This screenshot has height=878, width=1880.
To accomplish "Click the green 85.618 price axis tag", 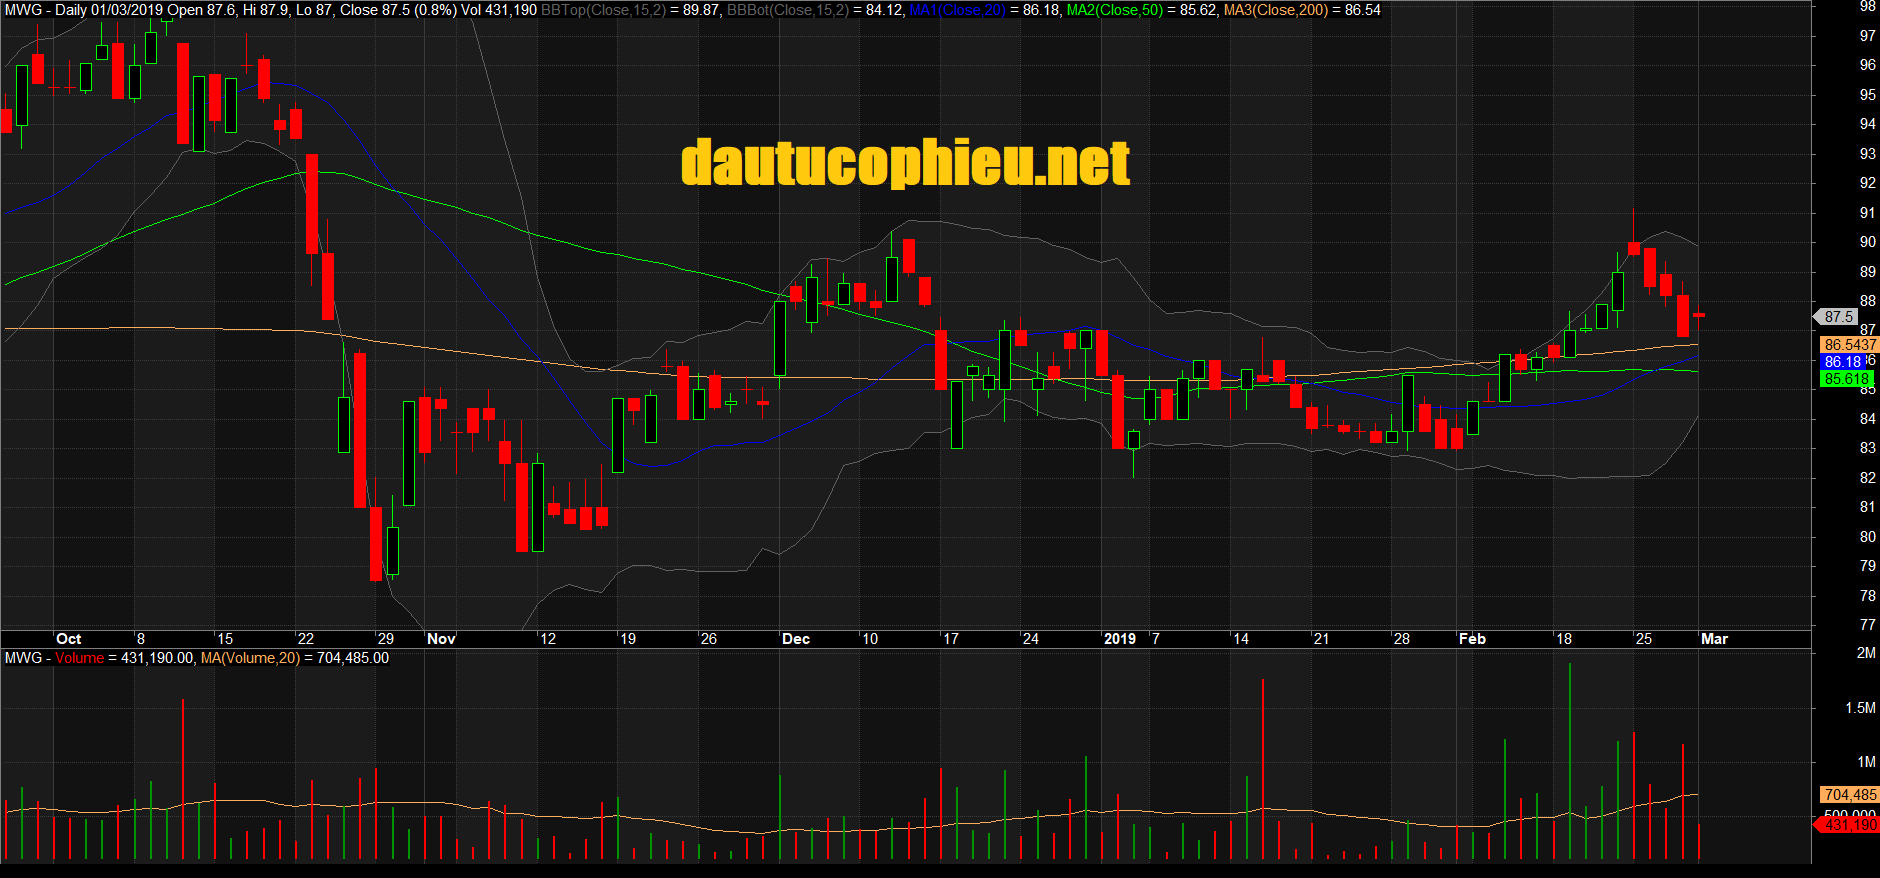I will point(1846,379).
